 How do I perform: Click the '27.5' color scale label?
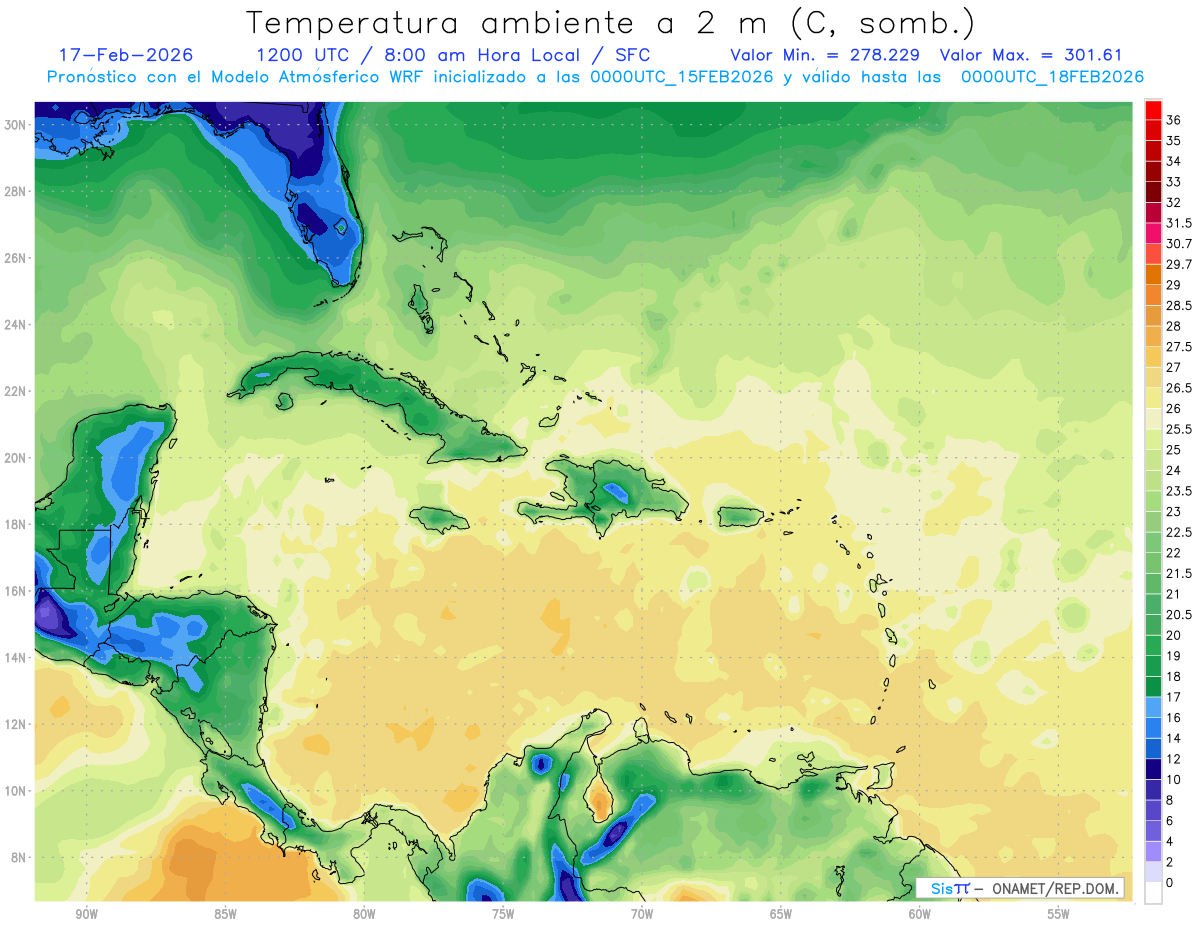click(x=1179, y=347)
